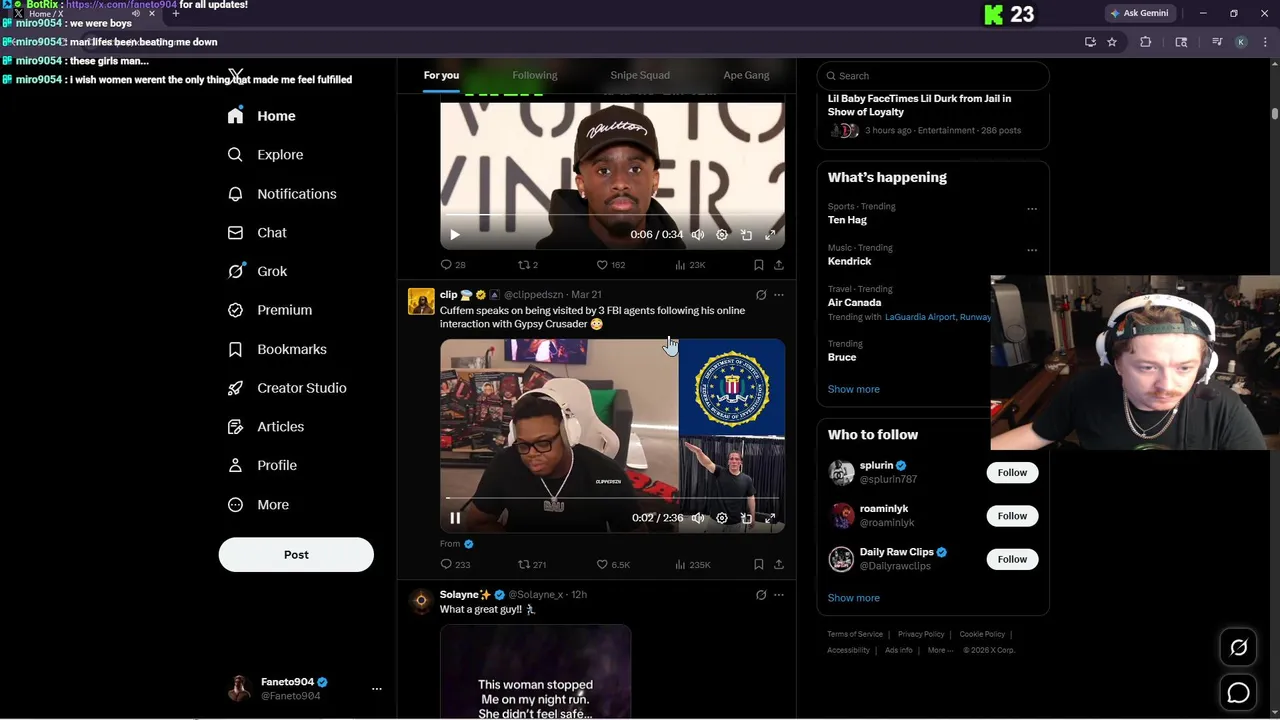Switch to Ape Gang tab
The image size is (1280, 720).
(746, 75)
